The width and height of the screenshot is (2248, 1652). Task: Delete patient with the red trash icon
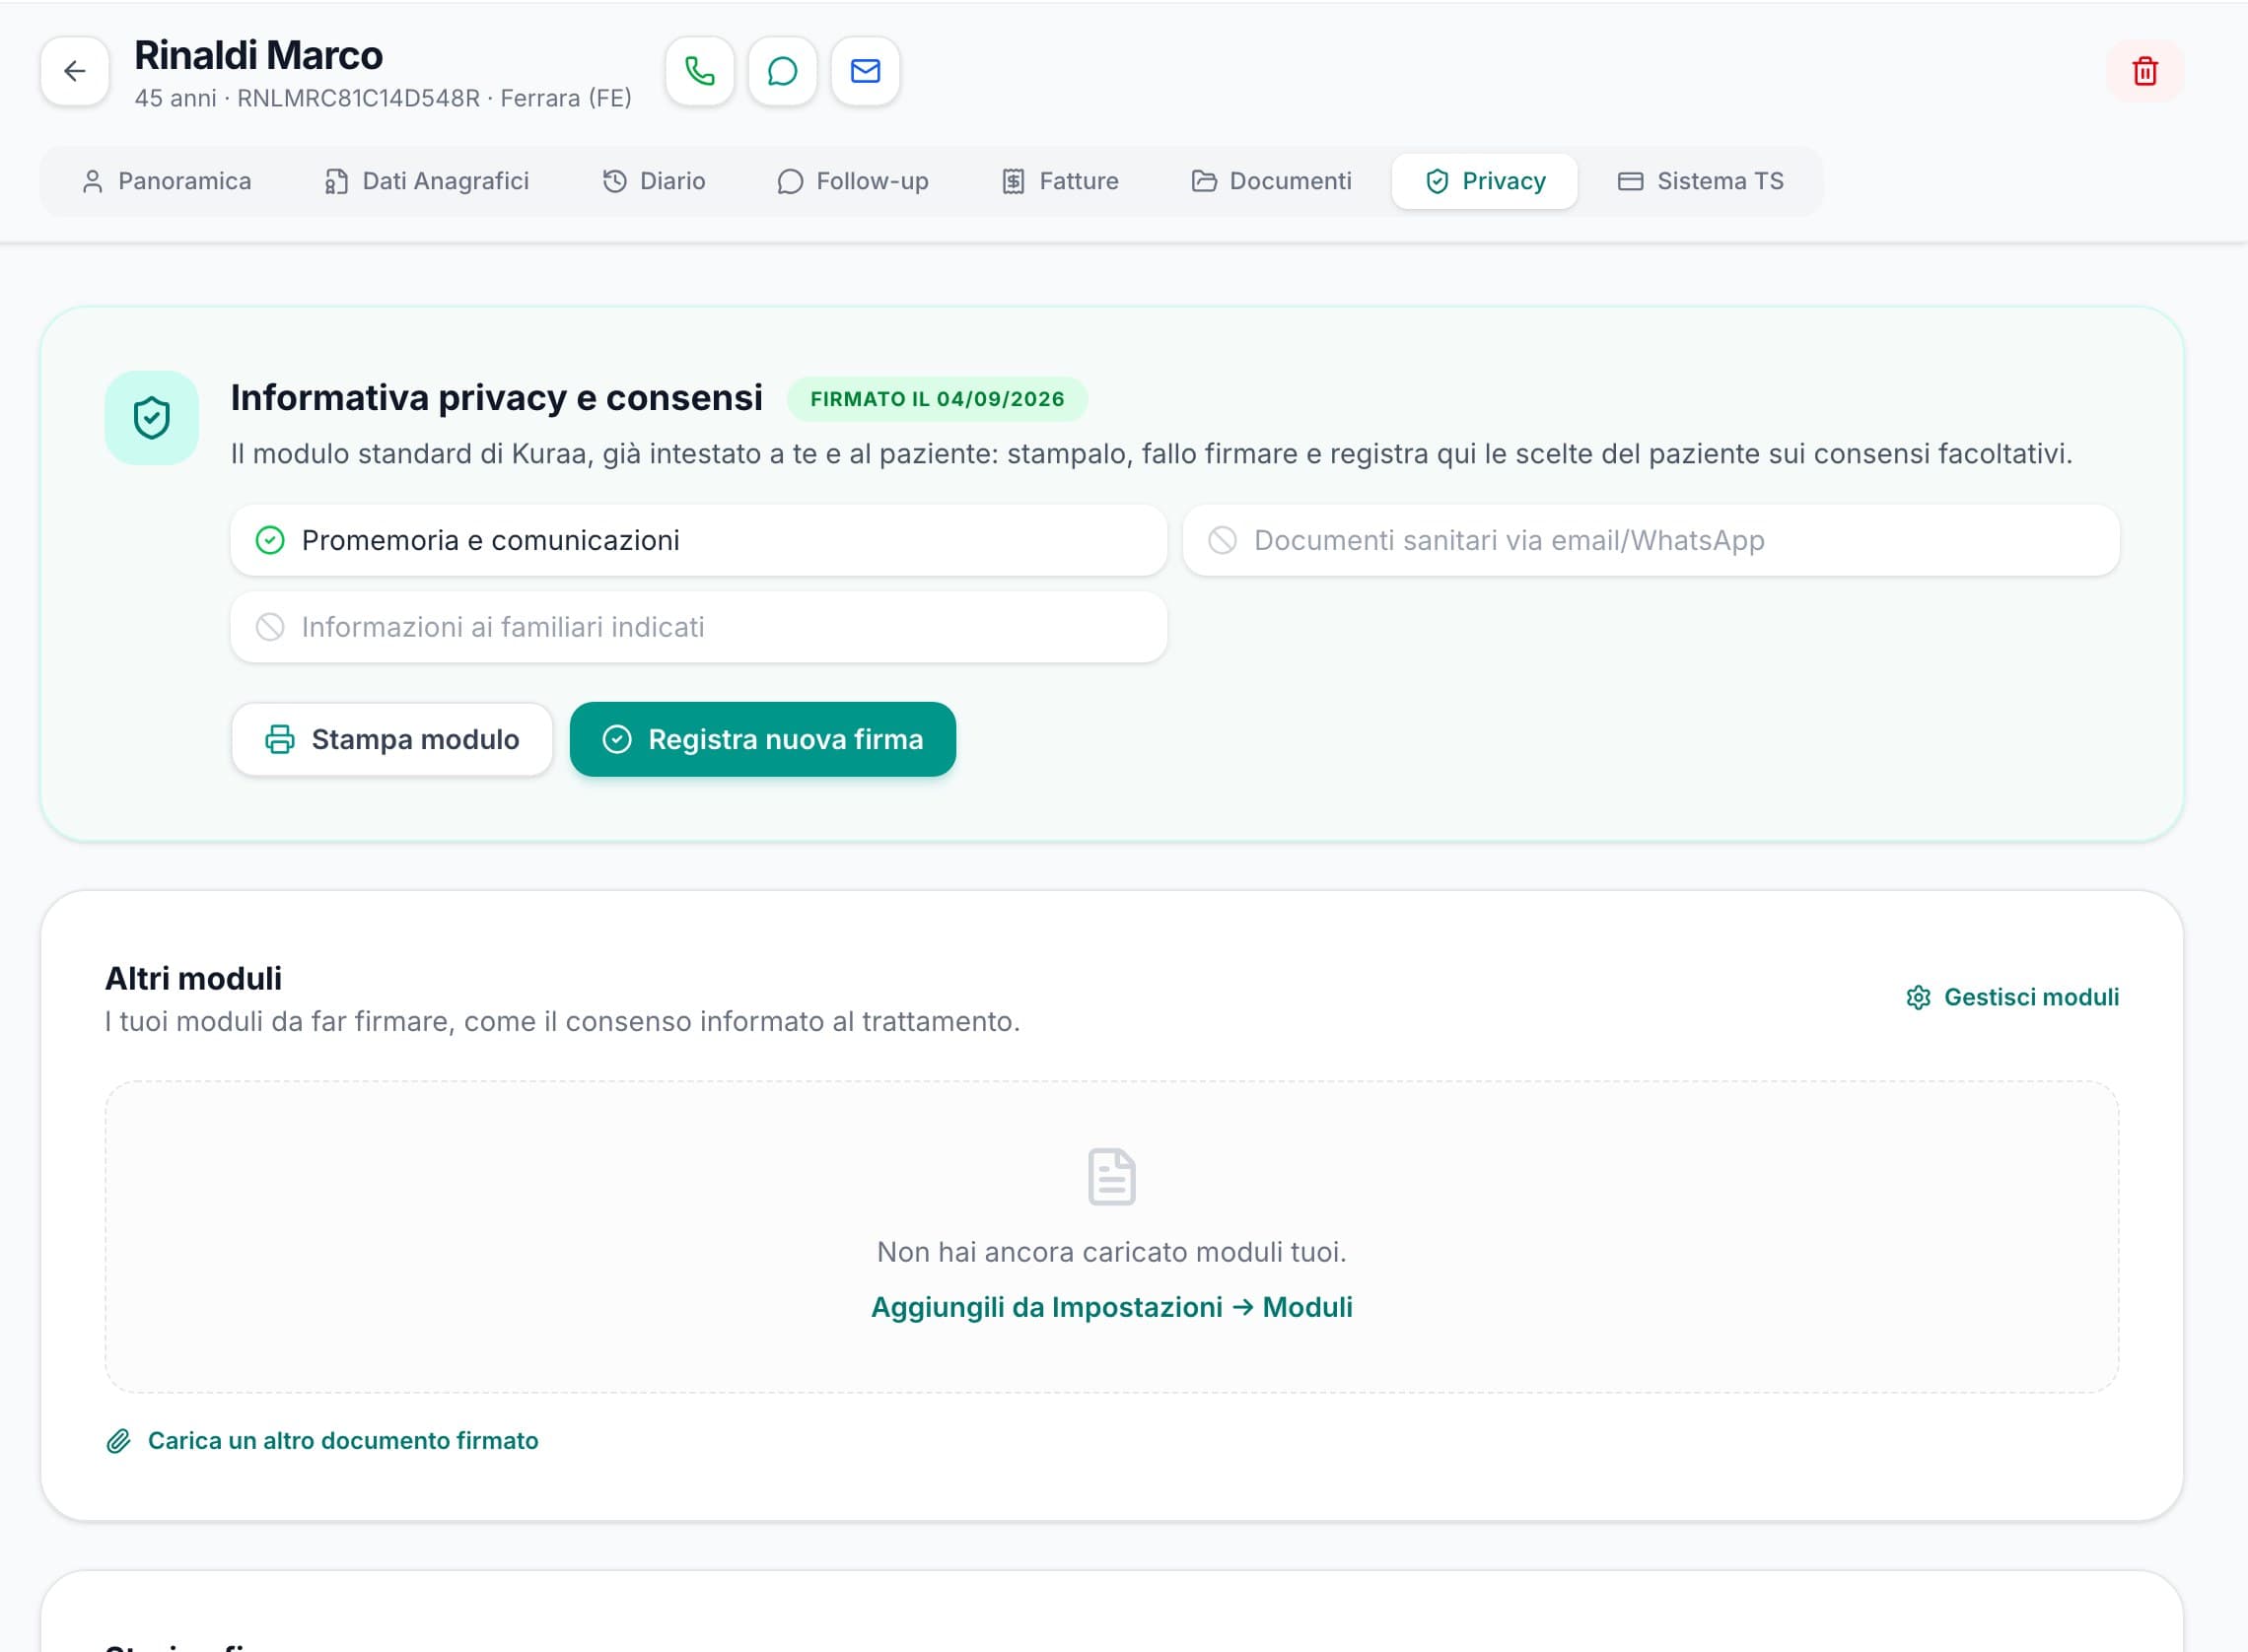tap(2144, 71)
